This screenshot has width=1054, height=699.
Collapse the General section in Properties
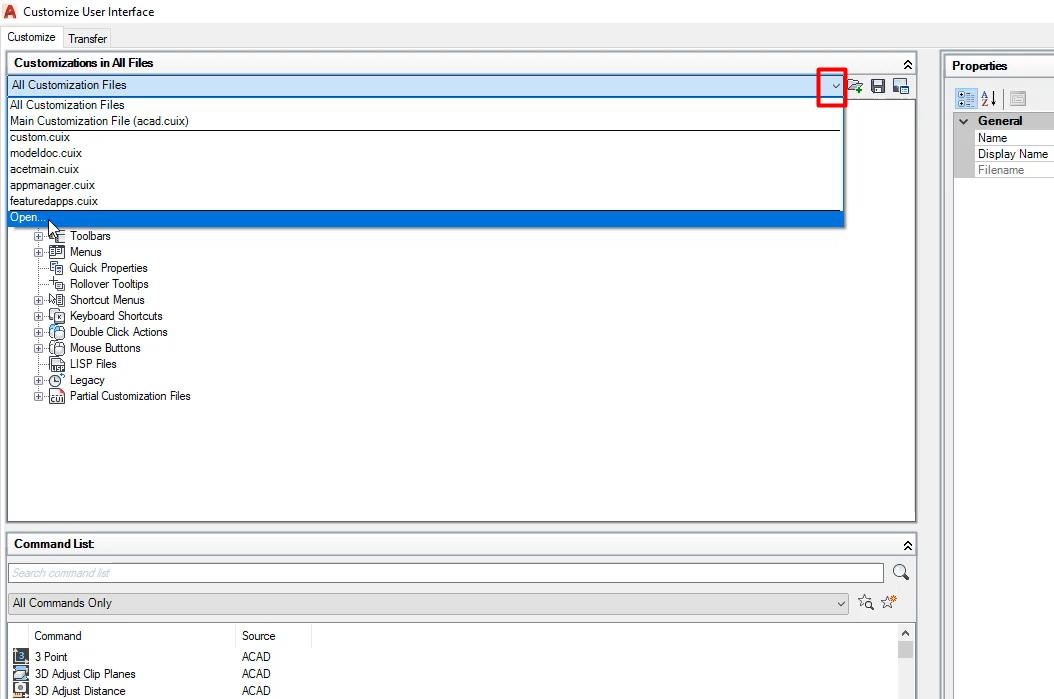(963, 120)
